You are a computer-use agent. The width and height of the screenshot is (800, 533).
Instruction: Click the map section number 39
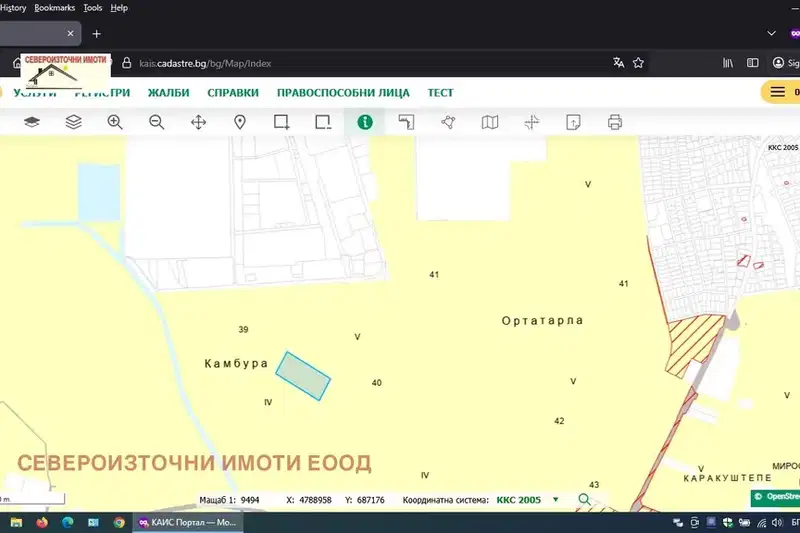tap(243, 329)
